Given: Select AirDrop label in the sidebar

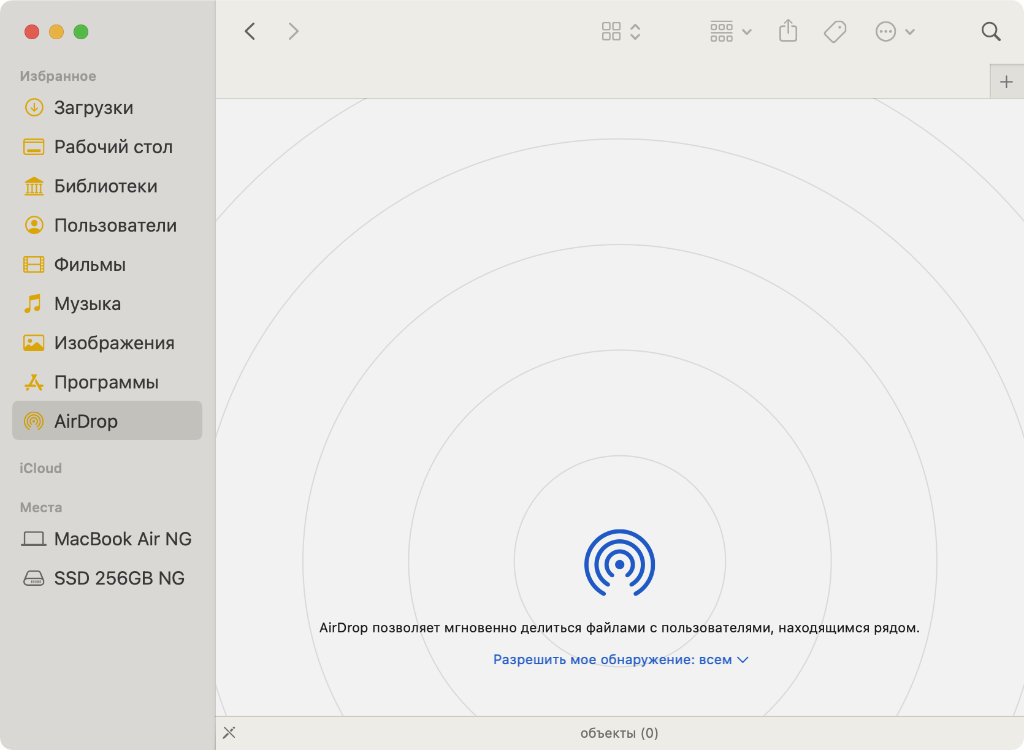Looking at the screenshot, I should 86,421.
